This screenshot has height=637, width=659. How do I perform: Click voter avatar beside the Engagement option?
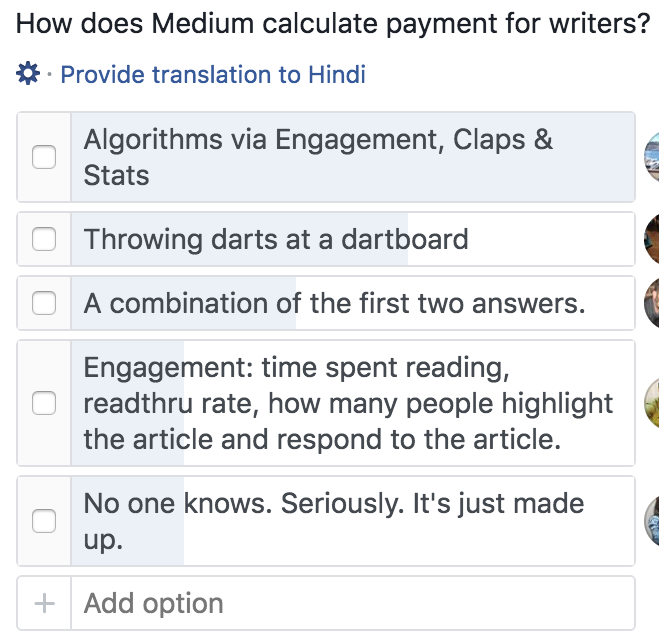pyautogui.click(x=652, y=403)
